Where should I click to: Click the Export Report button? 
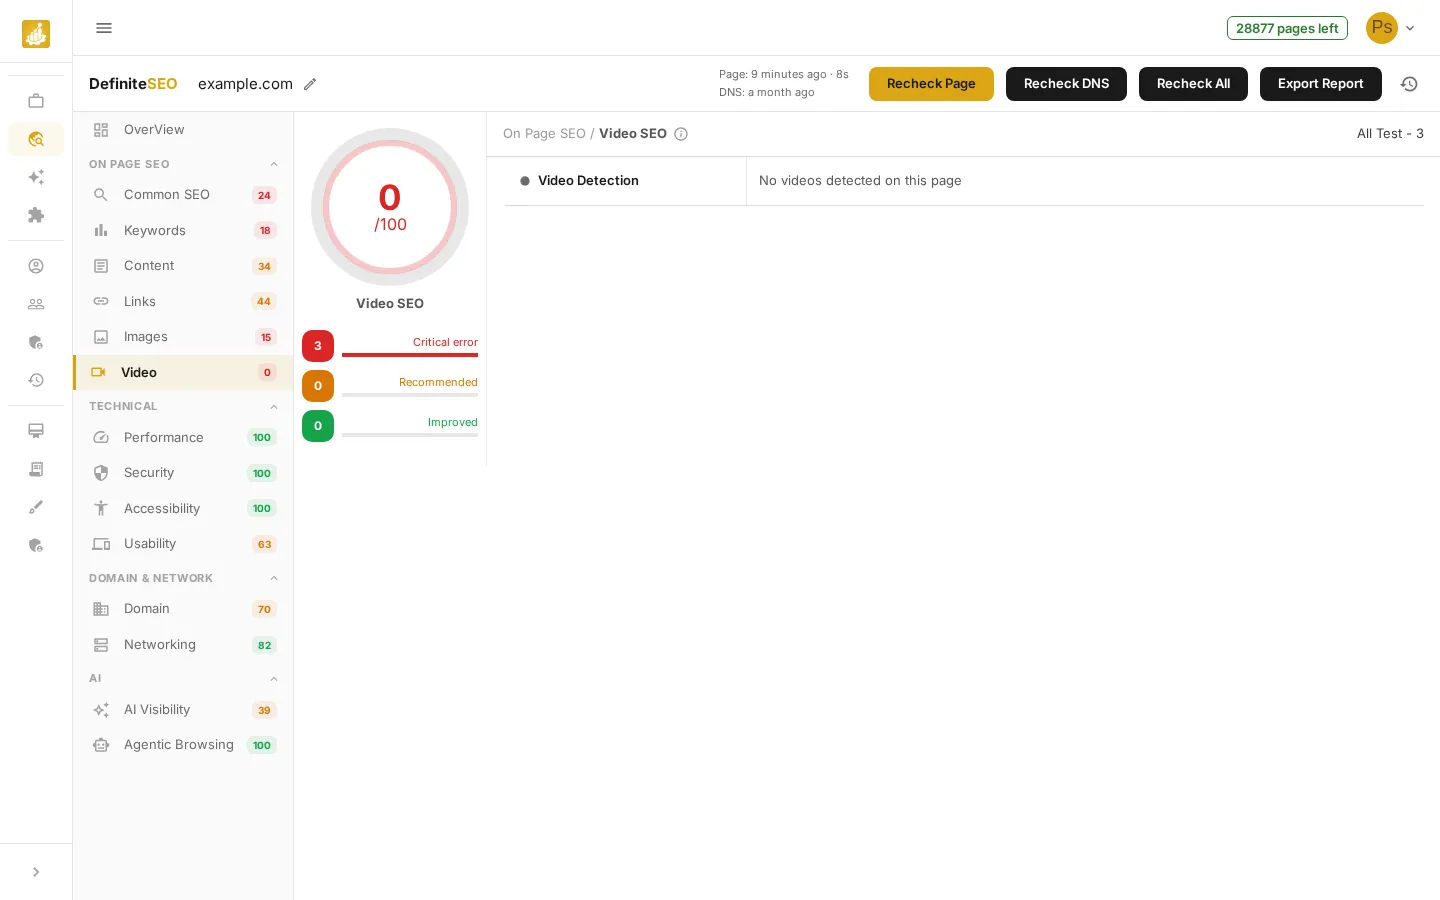(1320, 84)
